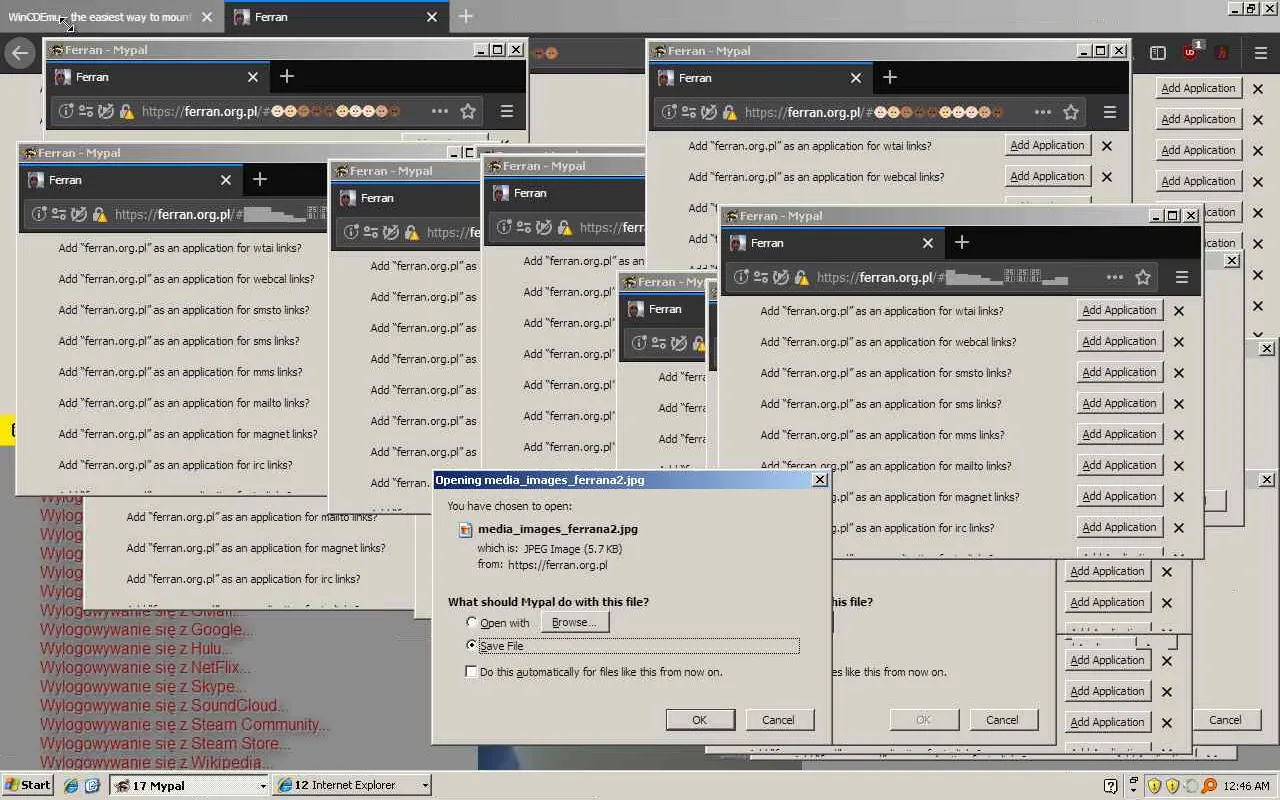This screenshot has height=800, width=1280.
Task: Open the permissions icon in front-right Mypal window
Action: 761,277
